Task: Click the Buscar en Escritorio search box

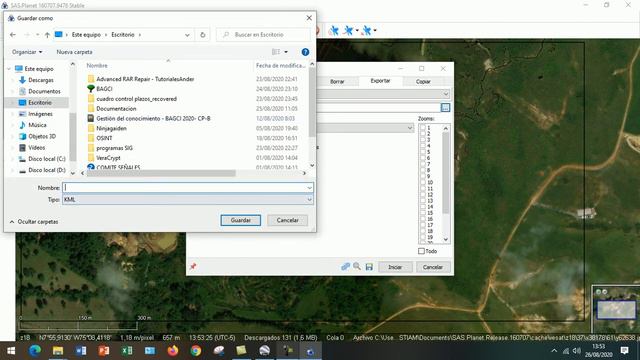Action: click(x=263, y=35)
